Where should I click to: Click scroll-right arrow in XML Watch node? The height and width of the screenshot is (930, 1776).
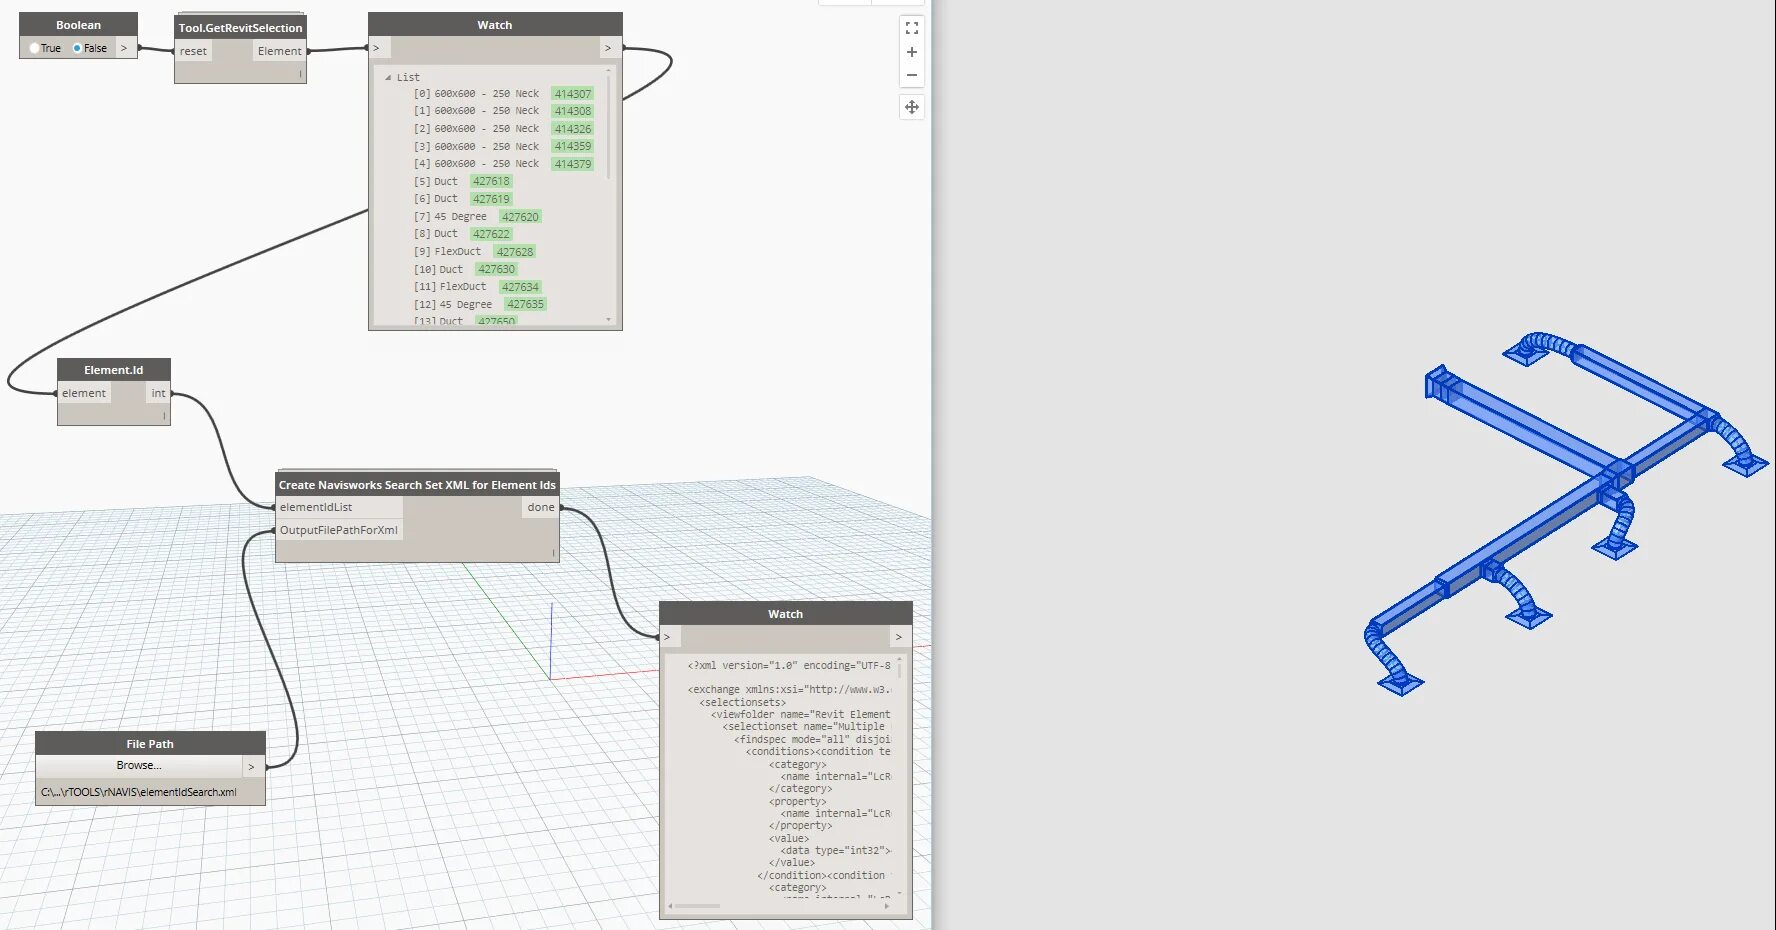(x=887, y=906)
